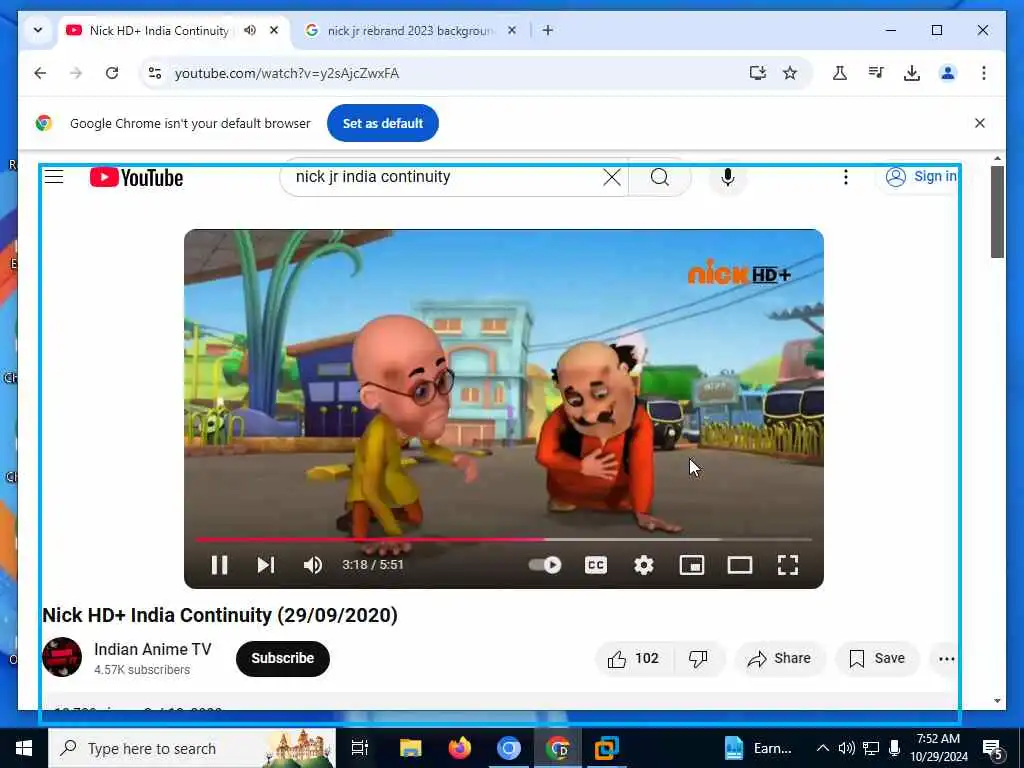Viewport: 1024px width, 768px height.
Task: Enter full screen video mode
Action: (788, 565)
